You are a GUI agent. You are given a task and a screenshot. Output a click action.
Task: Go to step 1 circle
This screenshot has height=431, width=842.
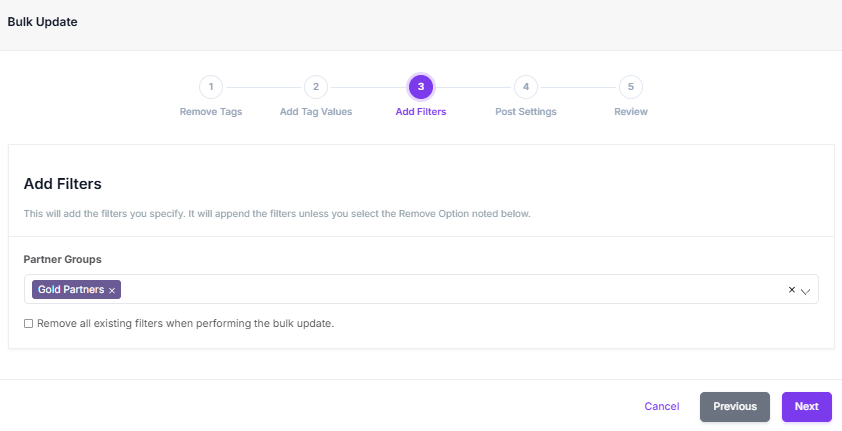click(x=211, y=87)
